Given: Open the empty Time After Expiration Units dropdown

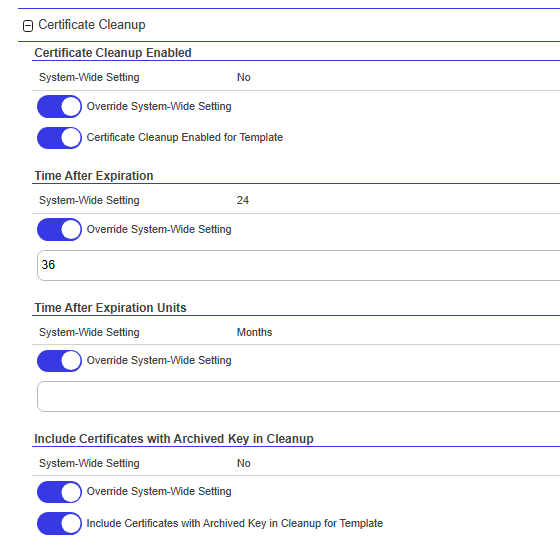Looking at the screenshot, I should pyautogui.click(x=299, y=397).
